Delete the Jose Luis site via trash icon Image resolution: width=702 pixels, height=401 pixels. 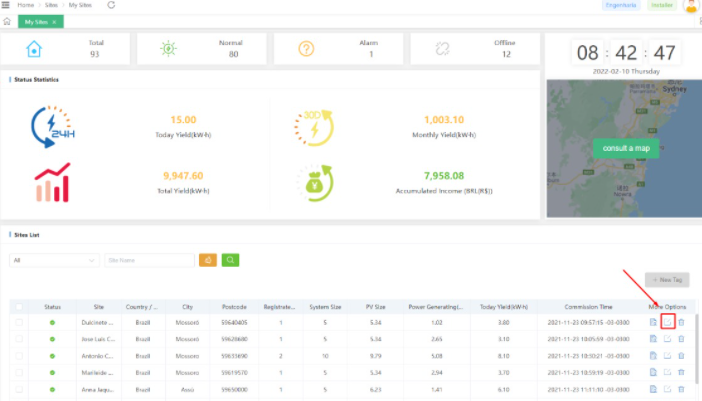coord(681,339)
